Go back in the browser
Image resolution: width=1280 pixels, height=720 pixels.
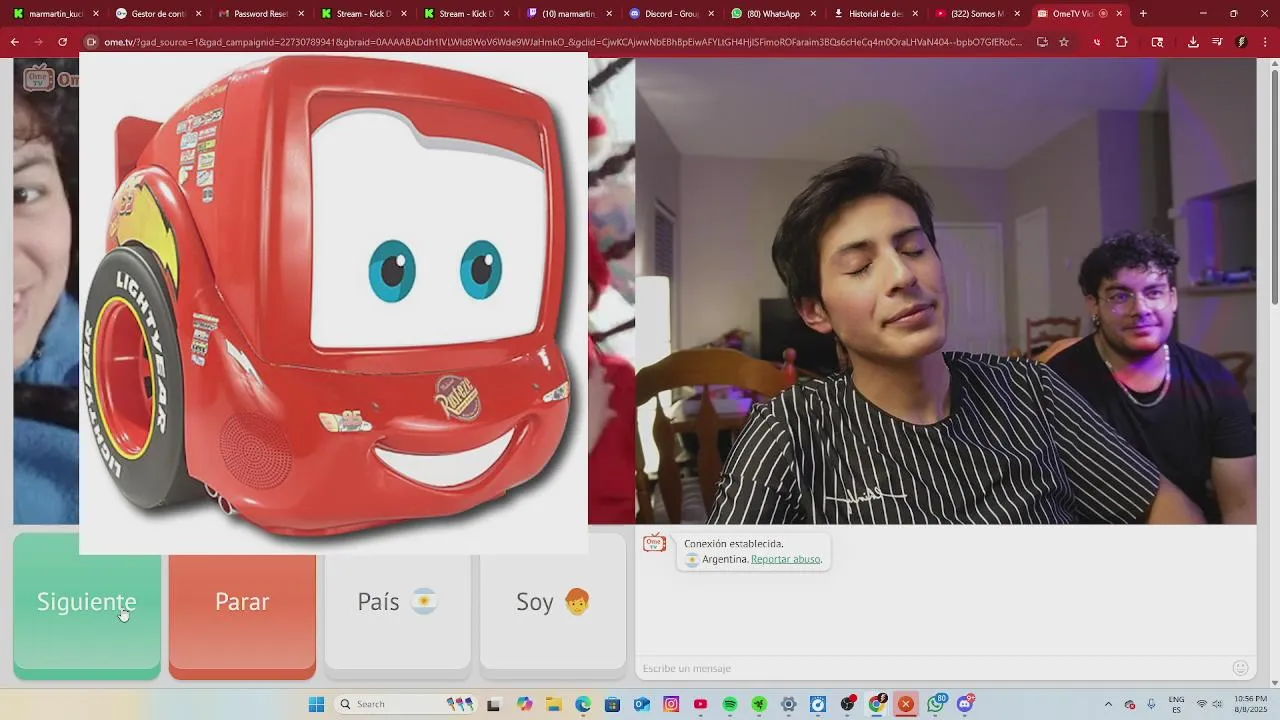click(15, 42)
